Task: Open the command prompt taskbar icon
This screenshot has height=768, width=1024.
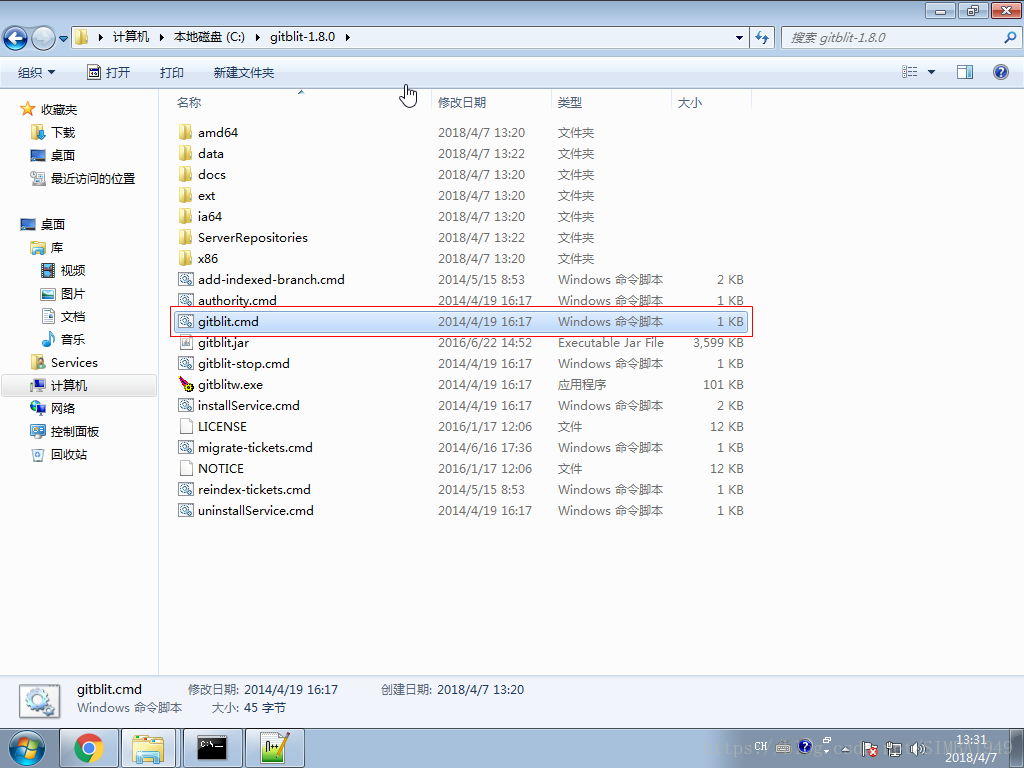Action: (212, 748)
